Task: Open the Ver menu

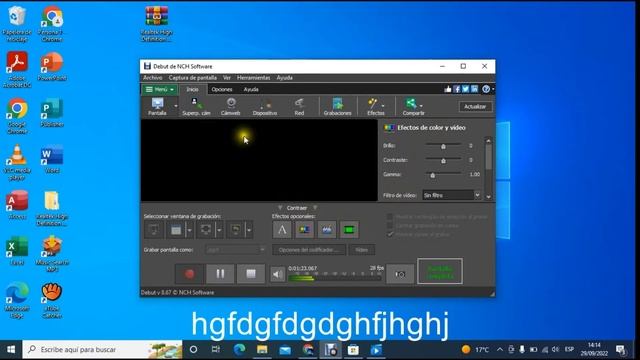Action: point(227,78)
